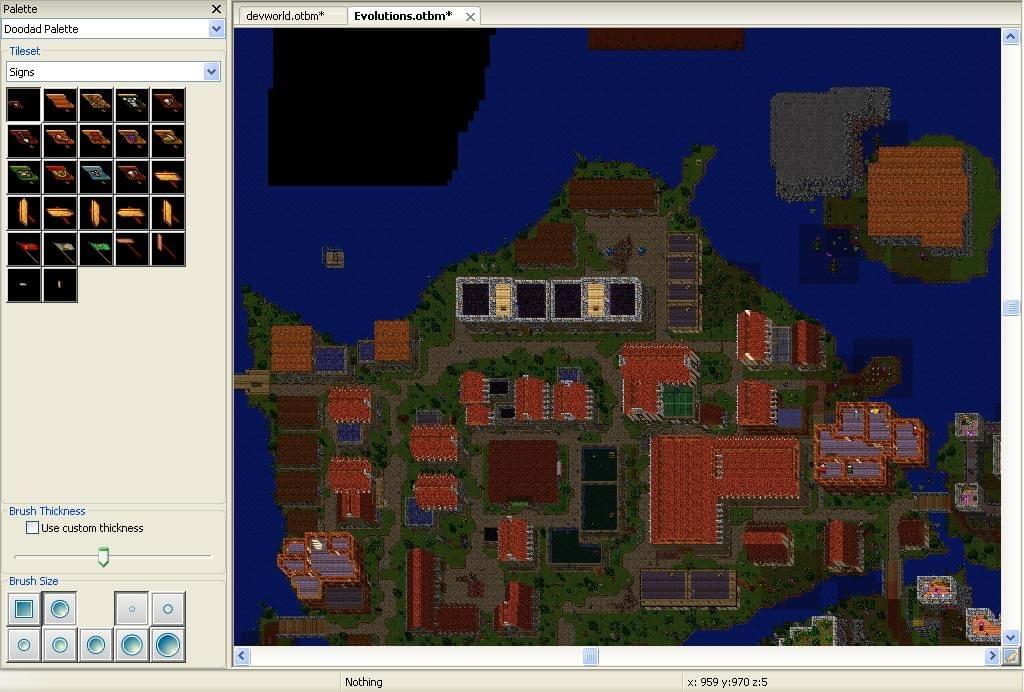1024x692 pixels.
Task: Click the map vertical scrollbar down arrow
Action: [1011, 637]
